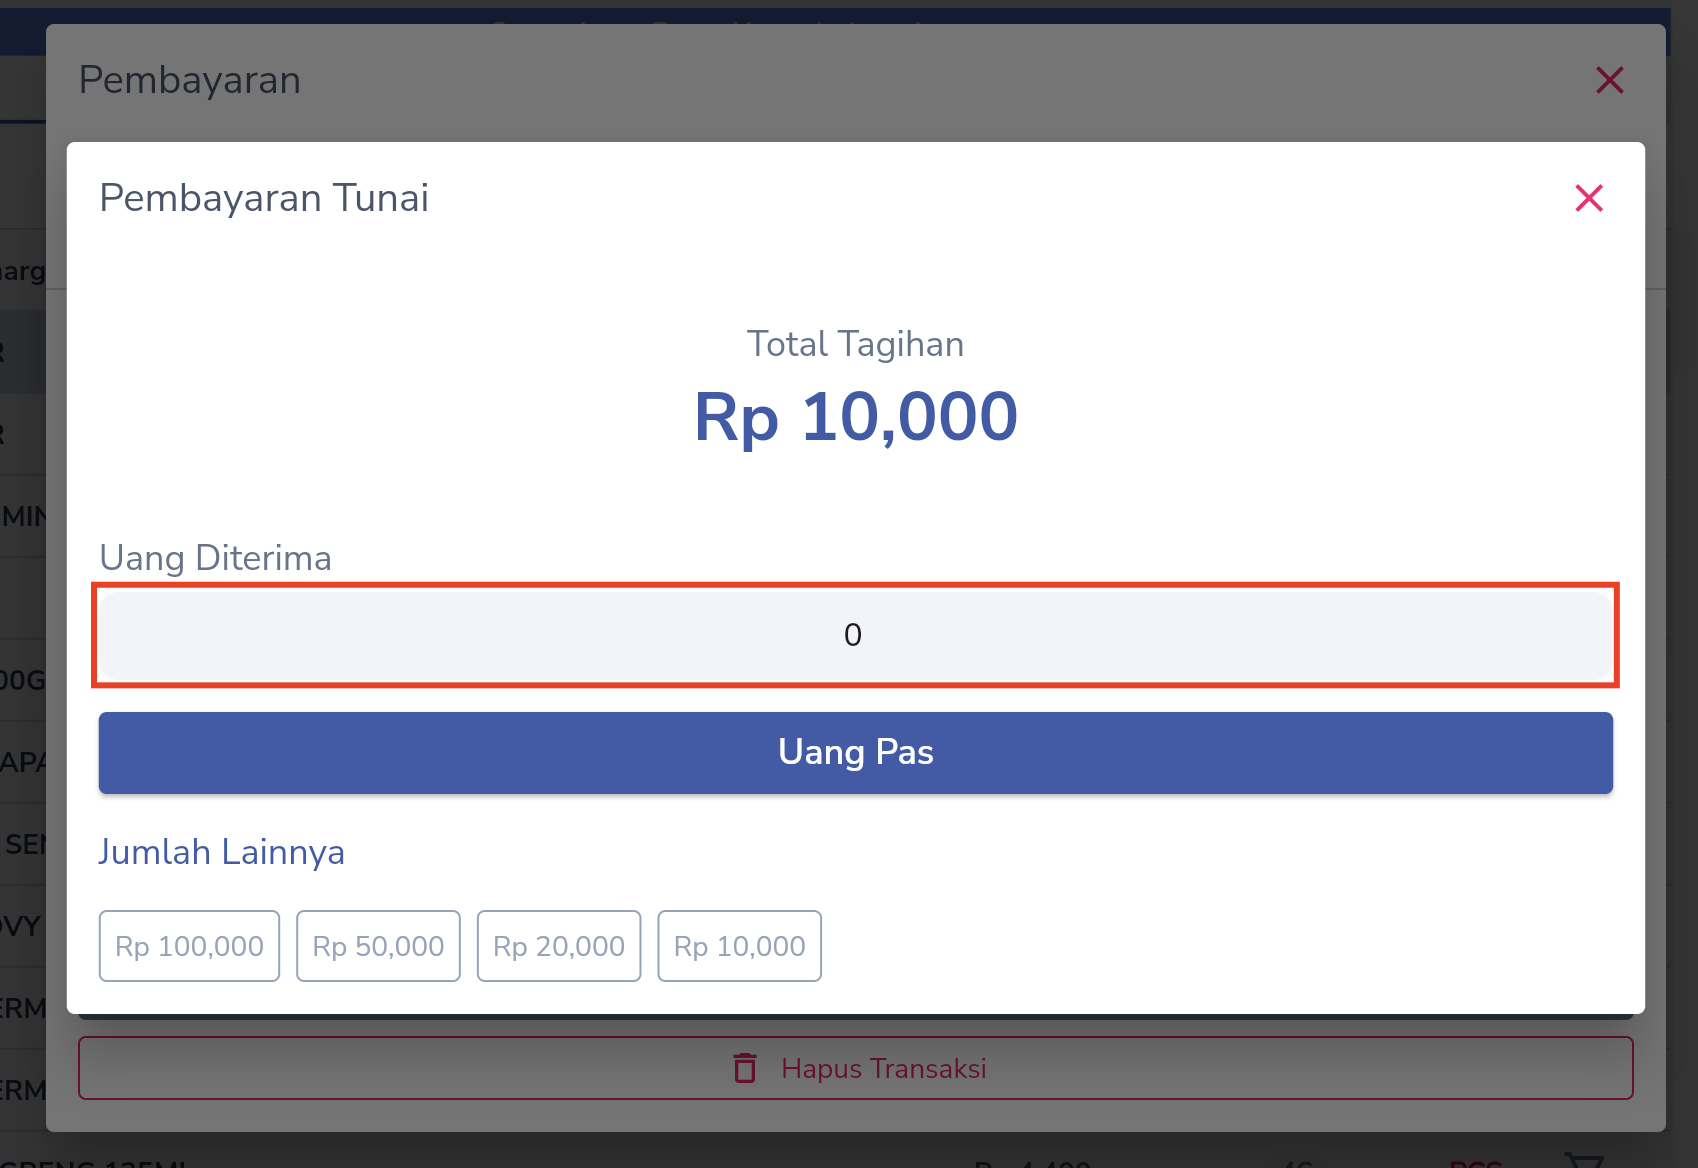Click the Pembayaran heading text
This screenshot has height=1168, width=1698.
pos(190,80)
